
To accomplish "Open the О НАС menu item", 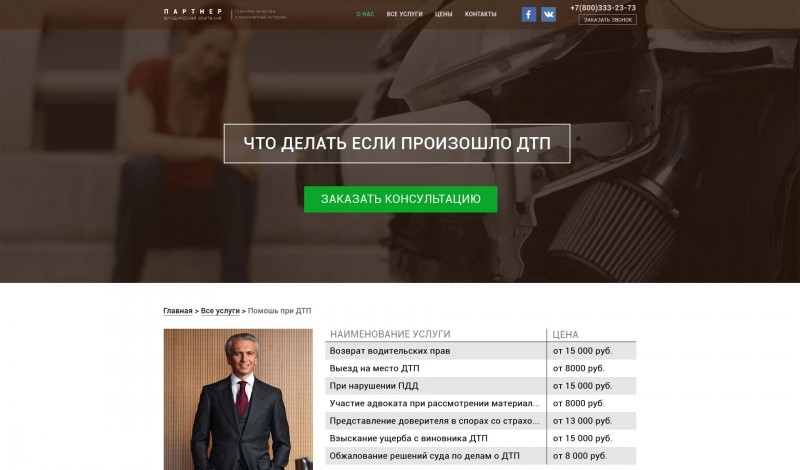I will [x=365, y=14].
